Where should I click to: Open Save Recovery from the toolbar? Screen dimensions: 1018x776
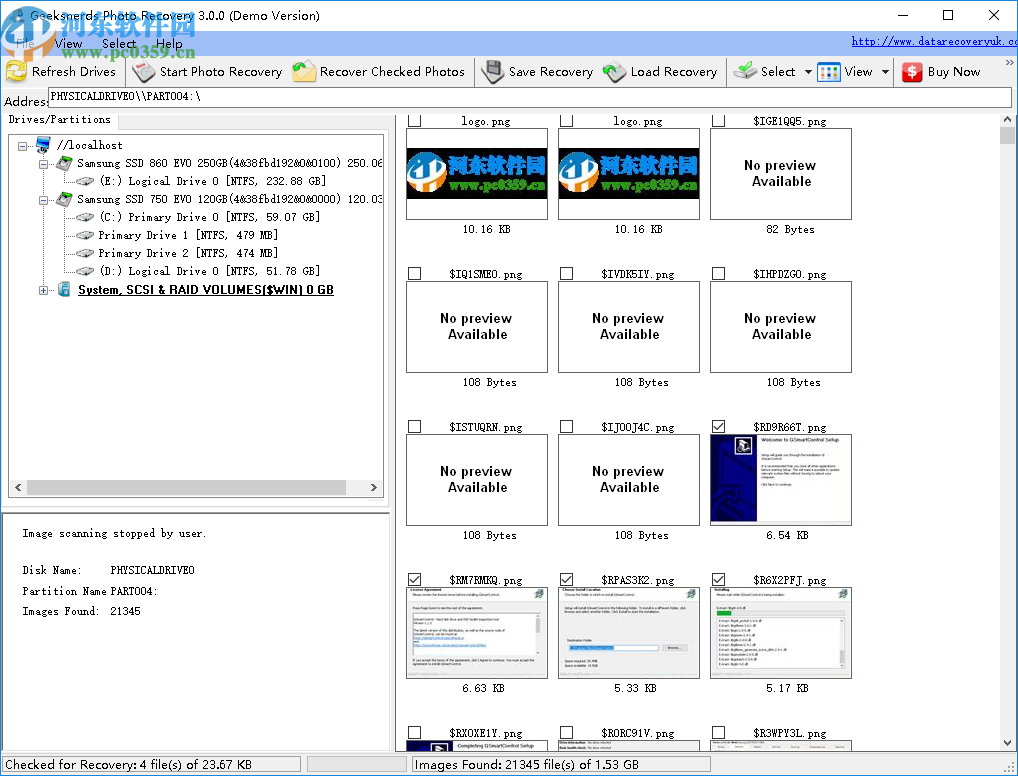(x=491, y=71)
